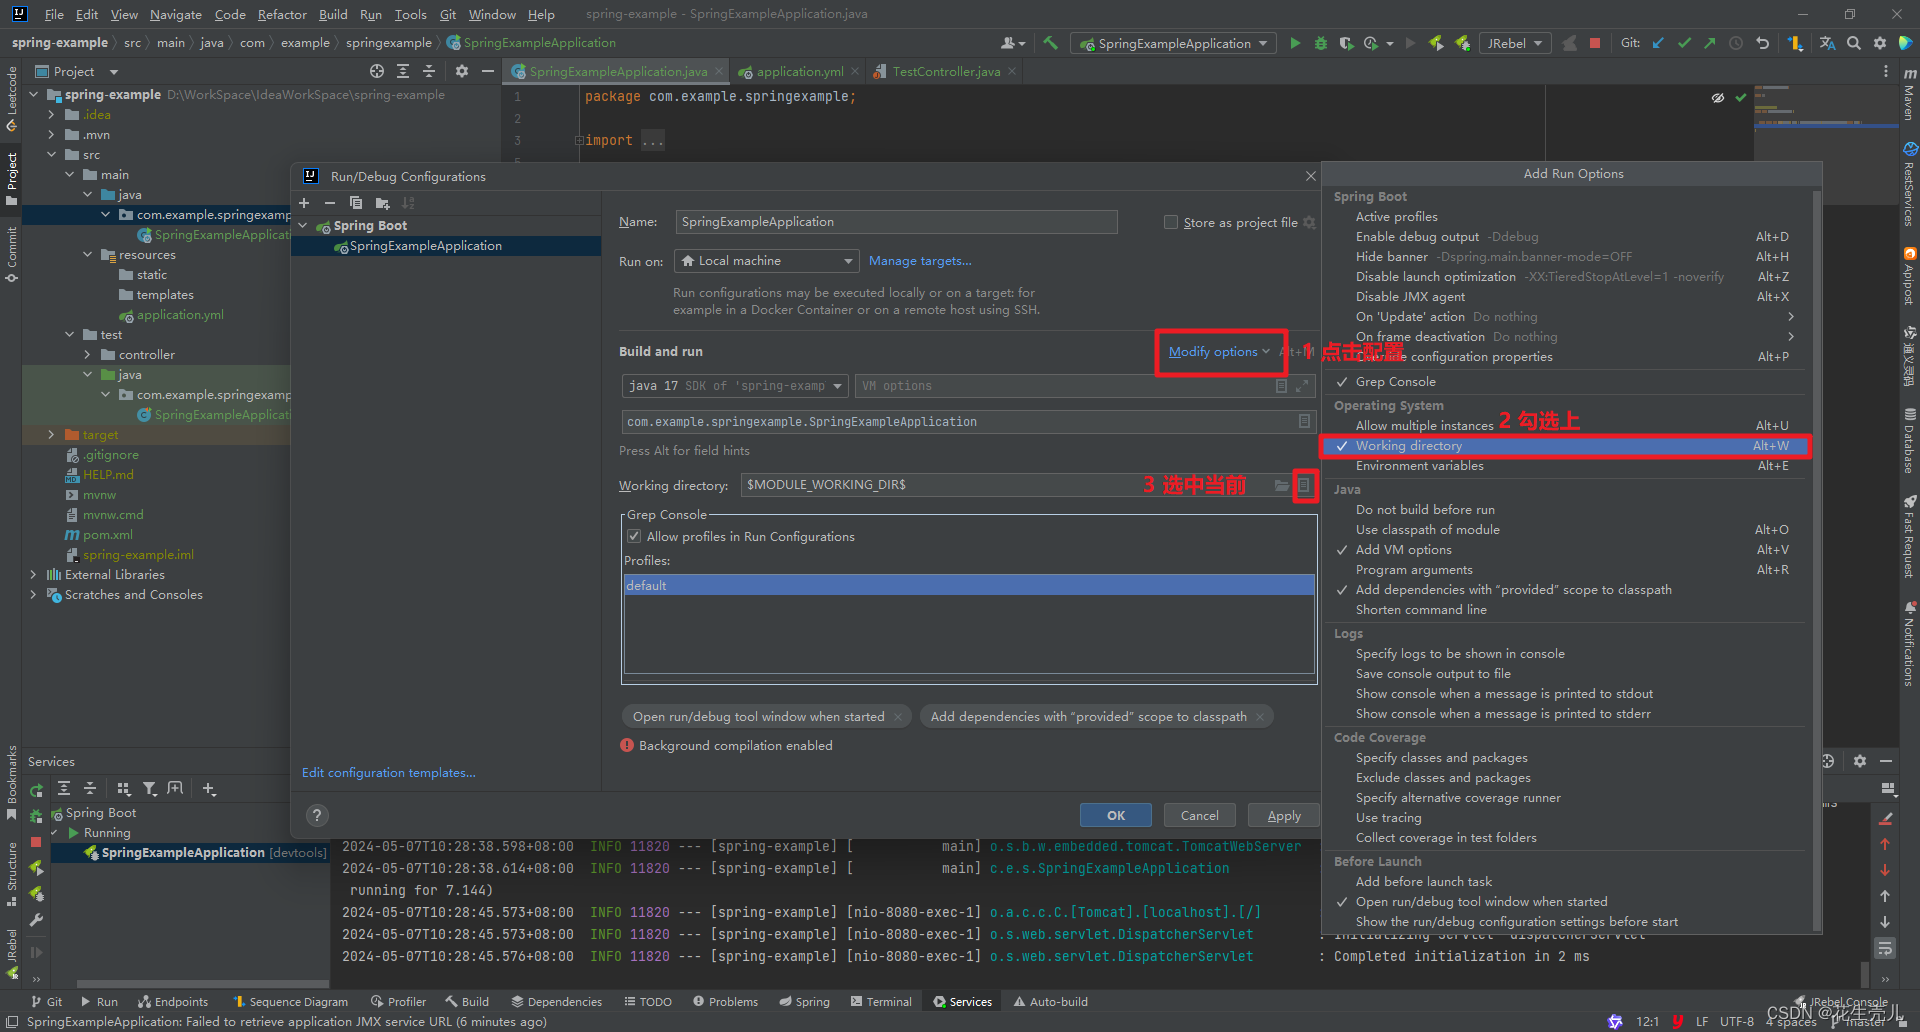Add new configuration plus icon in dialog

[x=304, y=203]
